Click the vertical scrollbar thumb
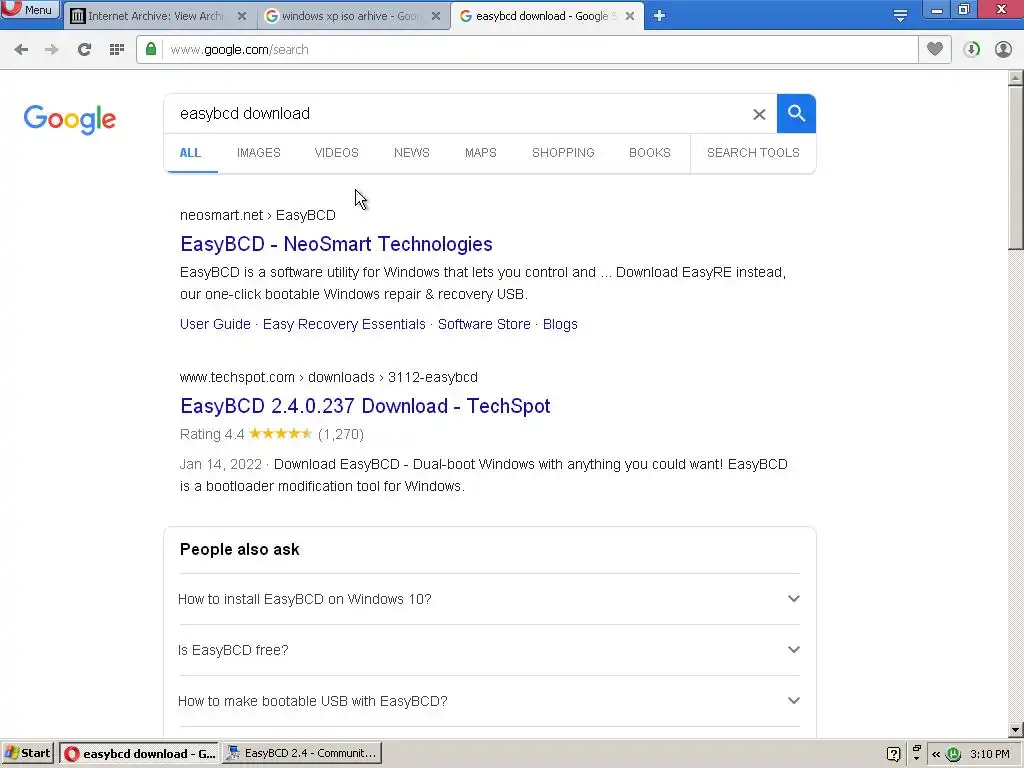Image resolution: width=1024 pixels, height=768 pixels. click(x=1016, y=167)
